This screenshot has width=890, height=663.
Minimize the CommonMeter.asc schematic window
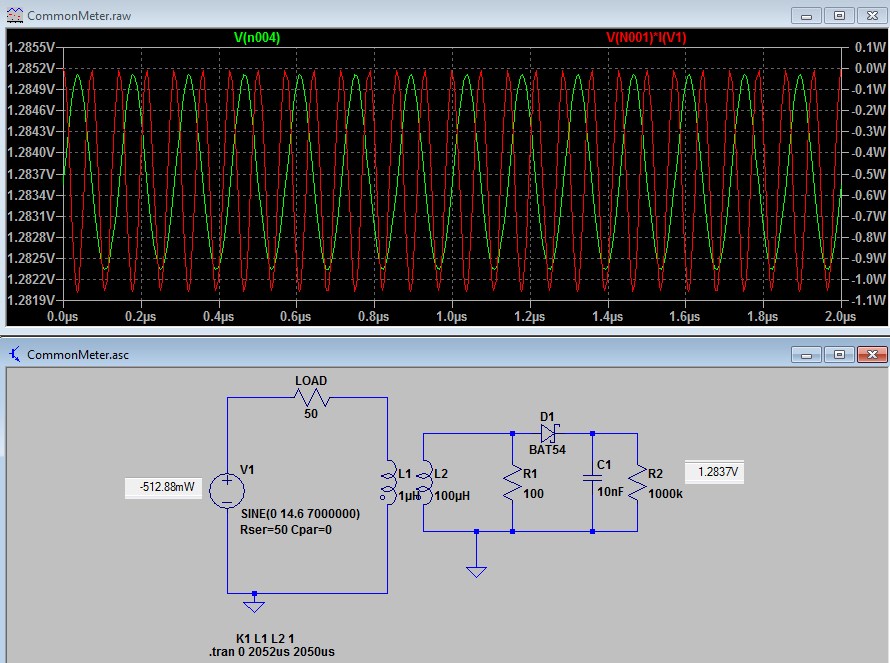pos(809,355)
